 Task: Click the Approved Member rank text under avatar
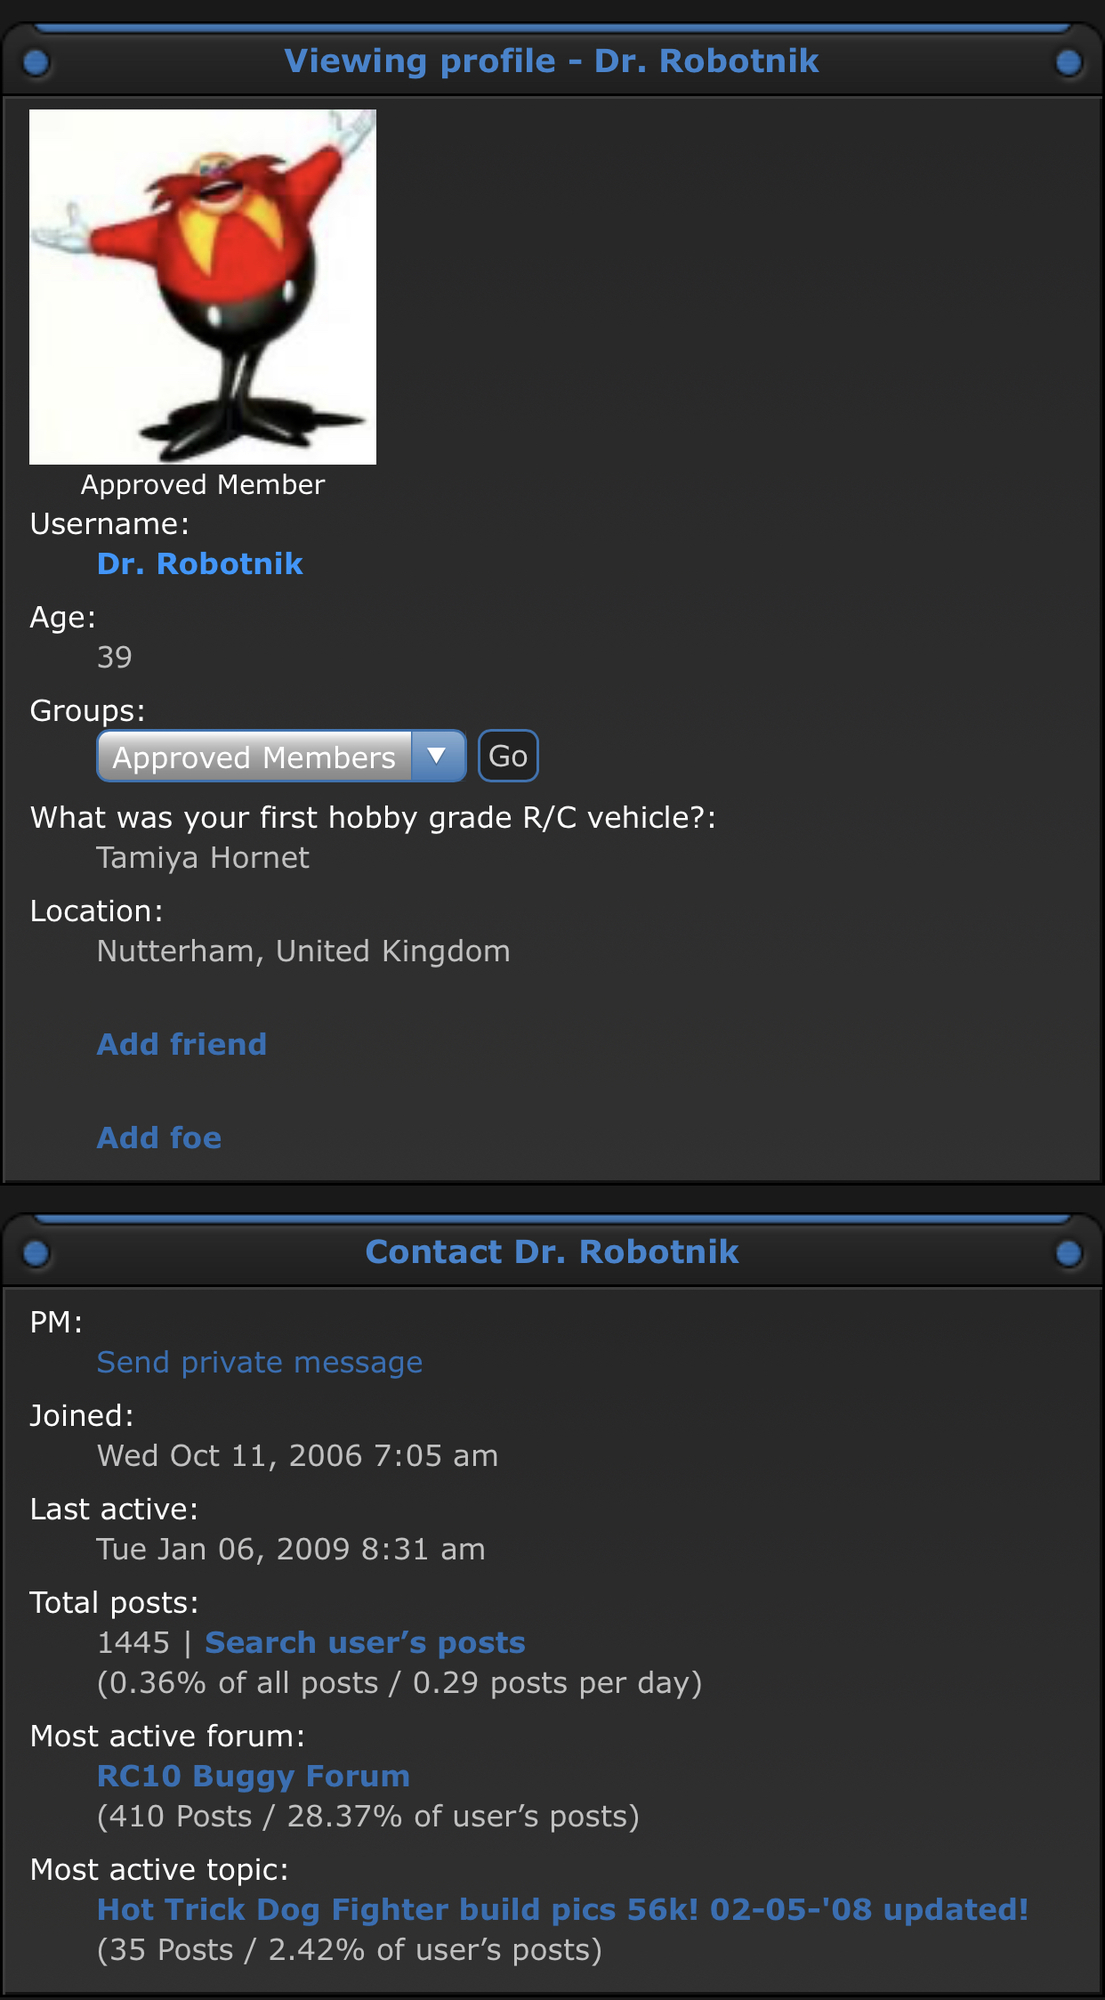pyautogui.click(x=203, y=485)
